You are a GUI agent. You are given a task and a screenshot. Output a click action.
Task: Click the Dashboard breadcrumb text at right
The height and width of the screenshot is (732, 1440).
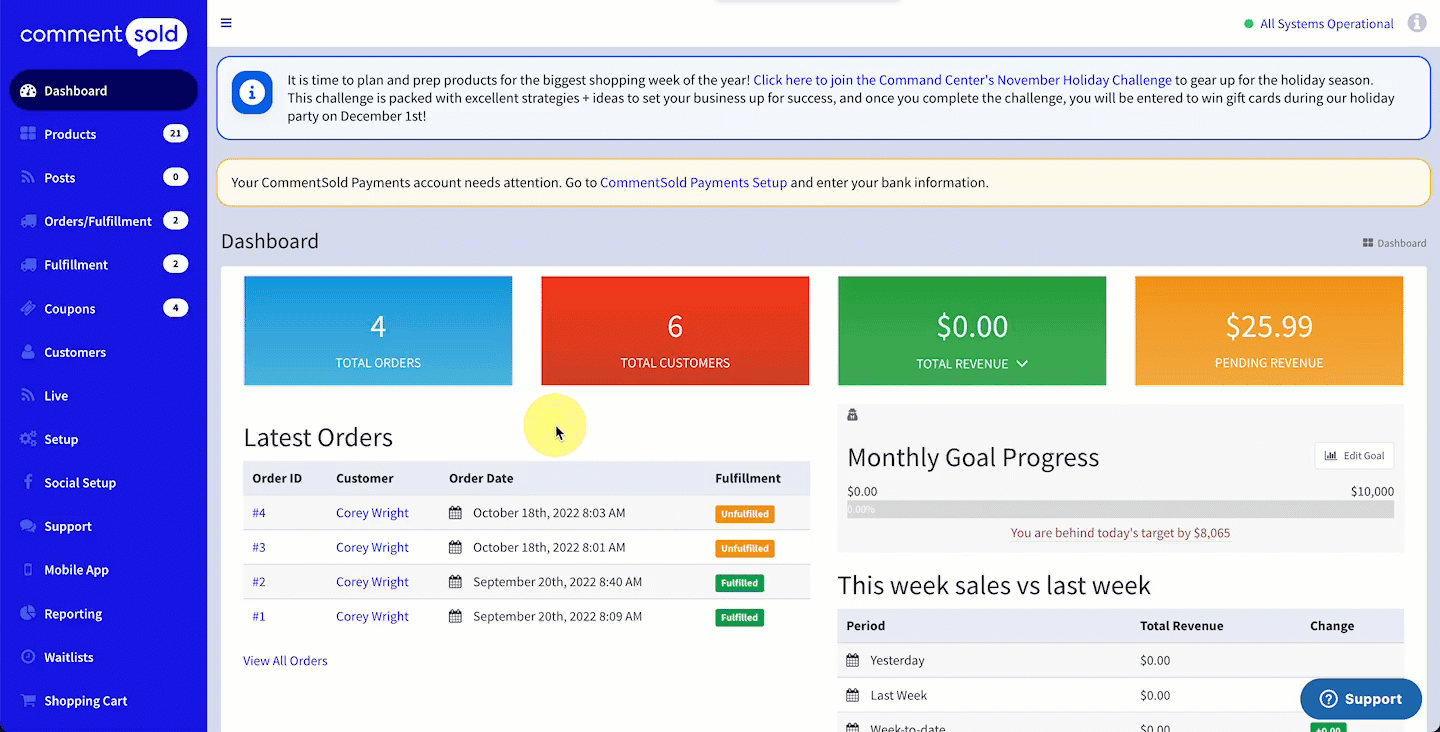(x=1402, y=243)
